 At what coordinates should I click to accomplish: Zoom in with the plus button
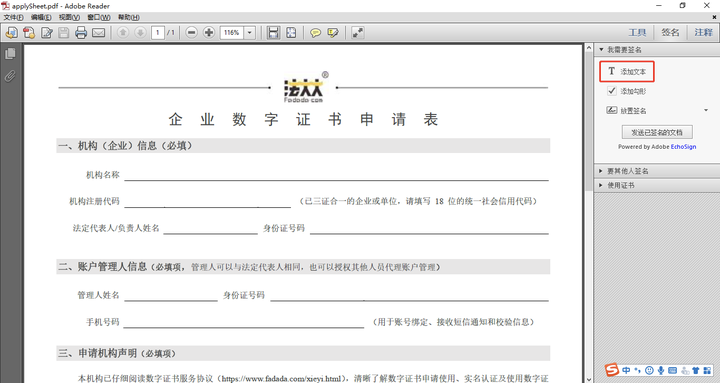coord(209,33)
